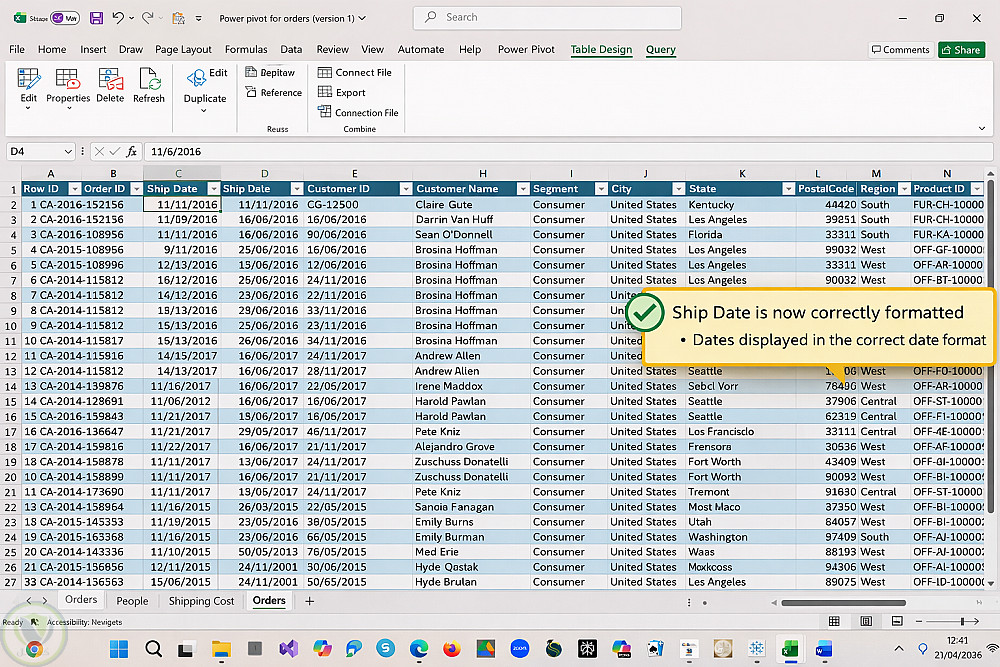Viewport: 1000px width, 667px height.
Task: Click the Undo arrow in title bar
Action: tap(118, 18)
